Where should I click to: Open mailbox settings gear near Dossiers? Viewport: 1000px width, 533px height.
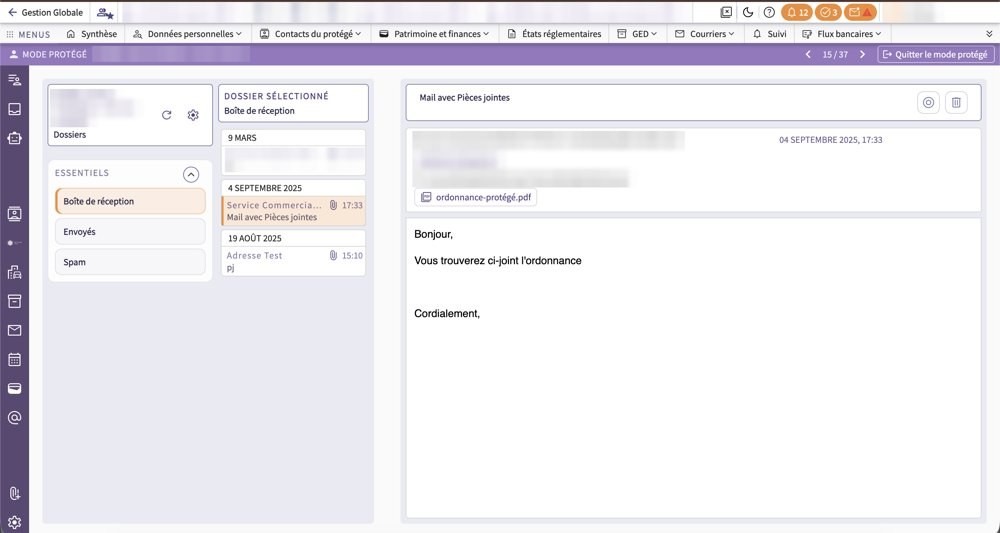[x=193, y=115]
